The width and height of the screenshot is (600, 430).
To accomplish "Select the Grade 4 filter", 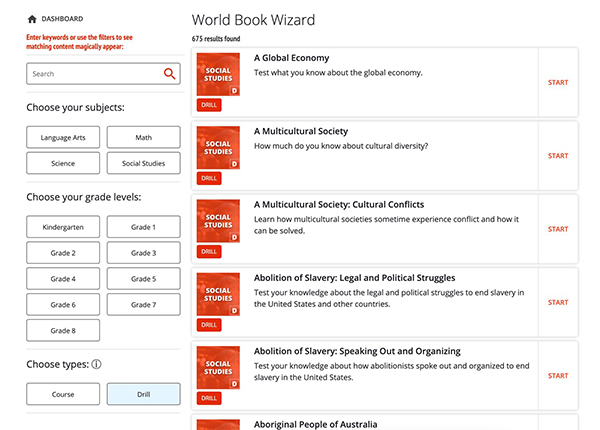I will point(63,279).
